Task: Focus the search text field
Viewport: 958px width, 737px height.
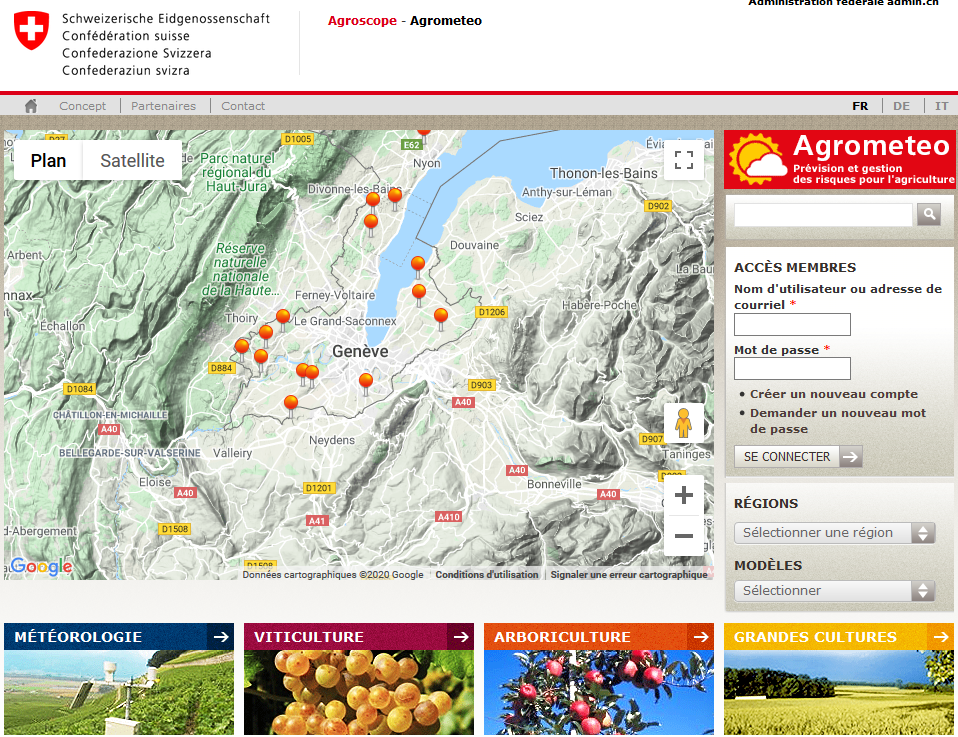Action: click(x=823, y=214)
